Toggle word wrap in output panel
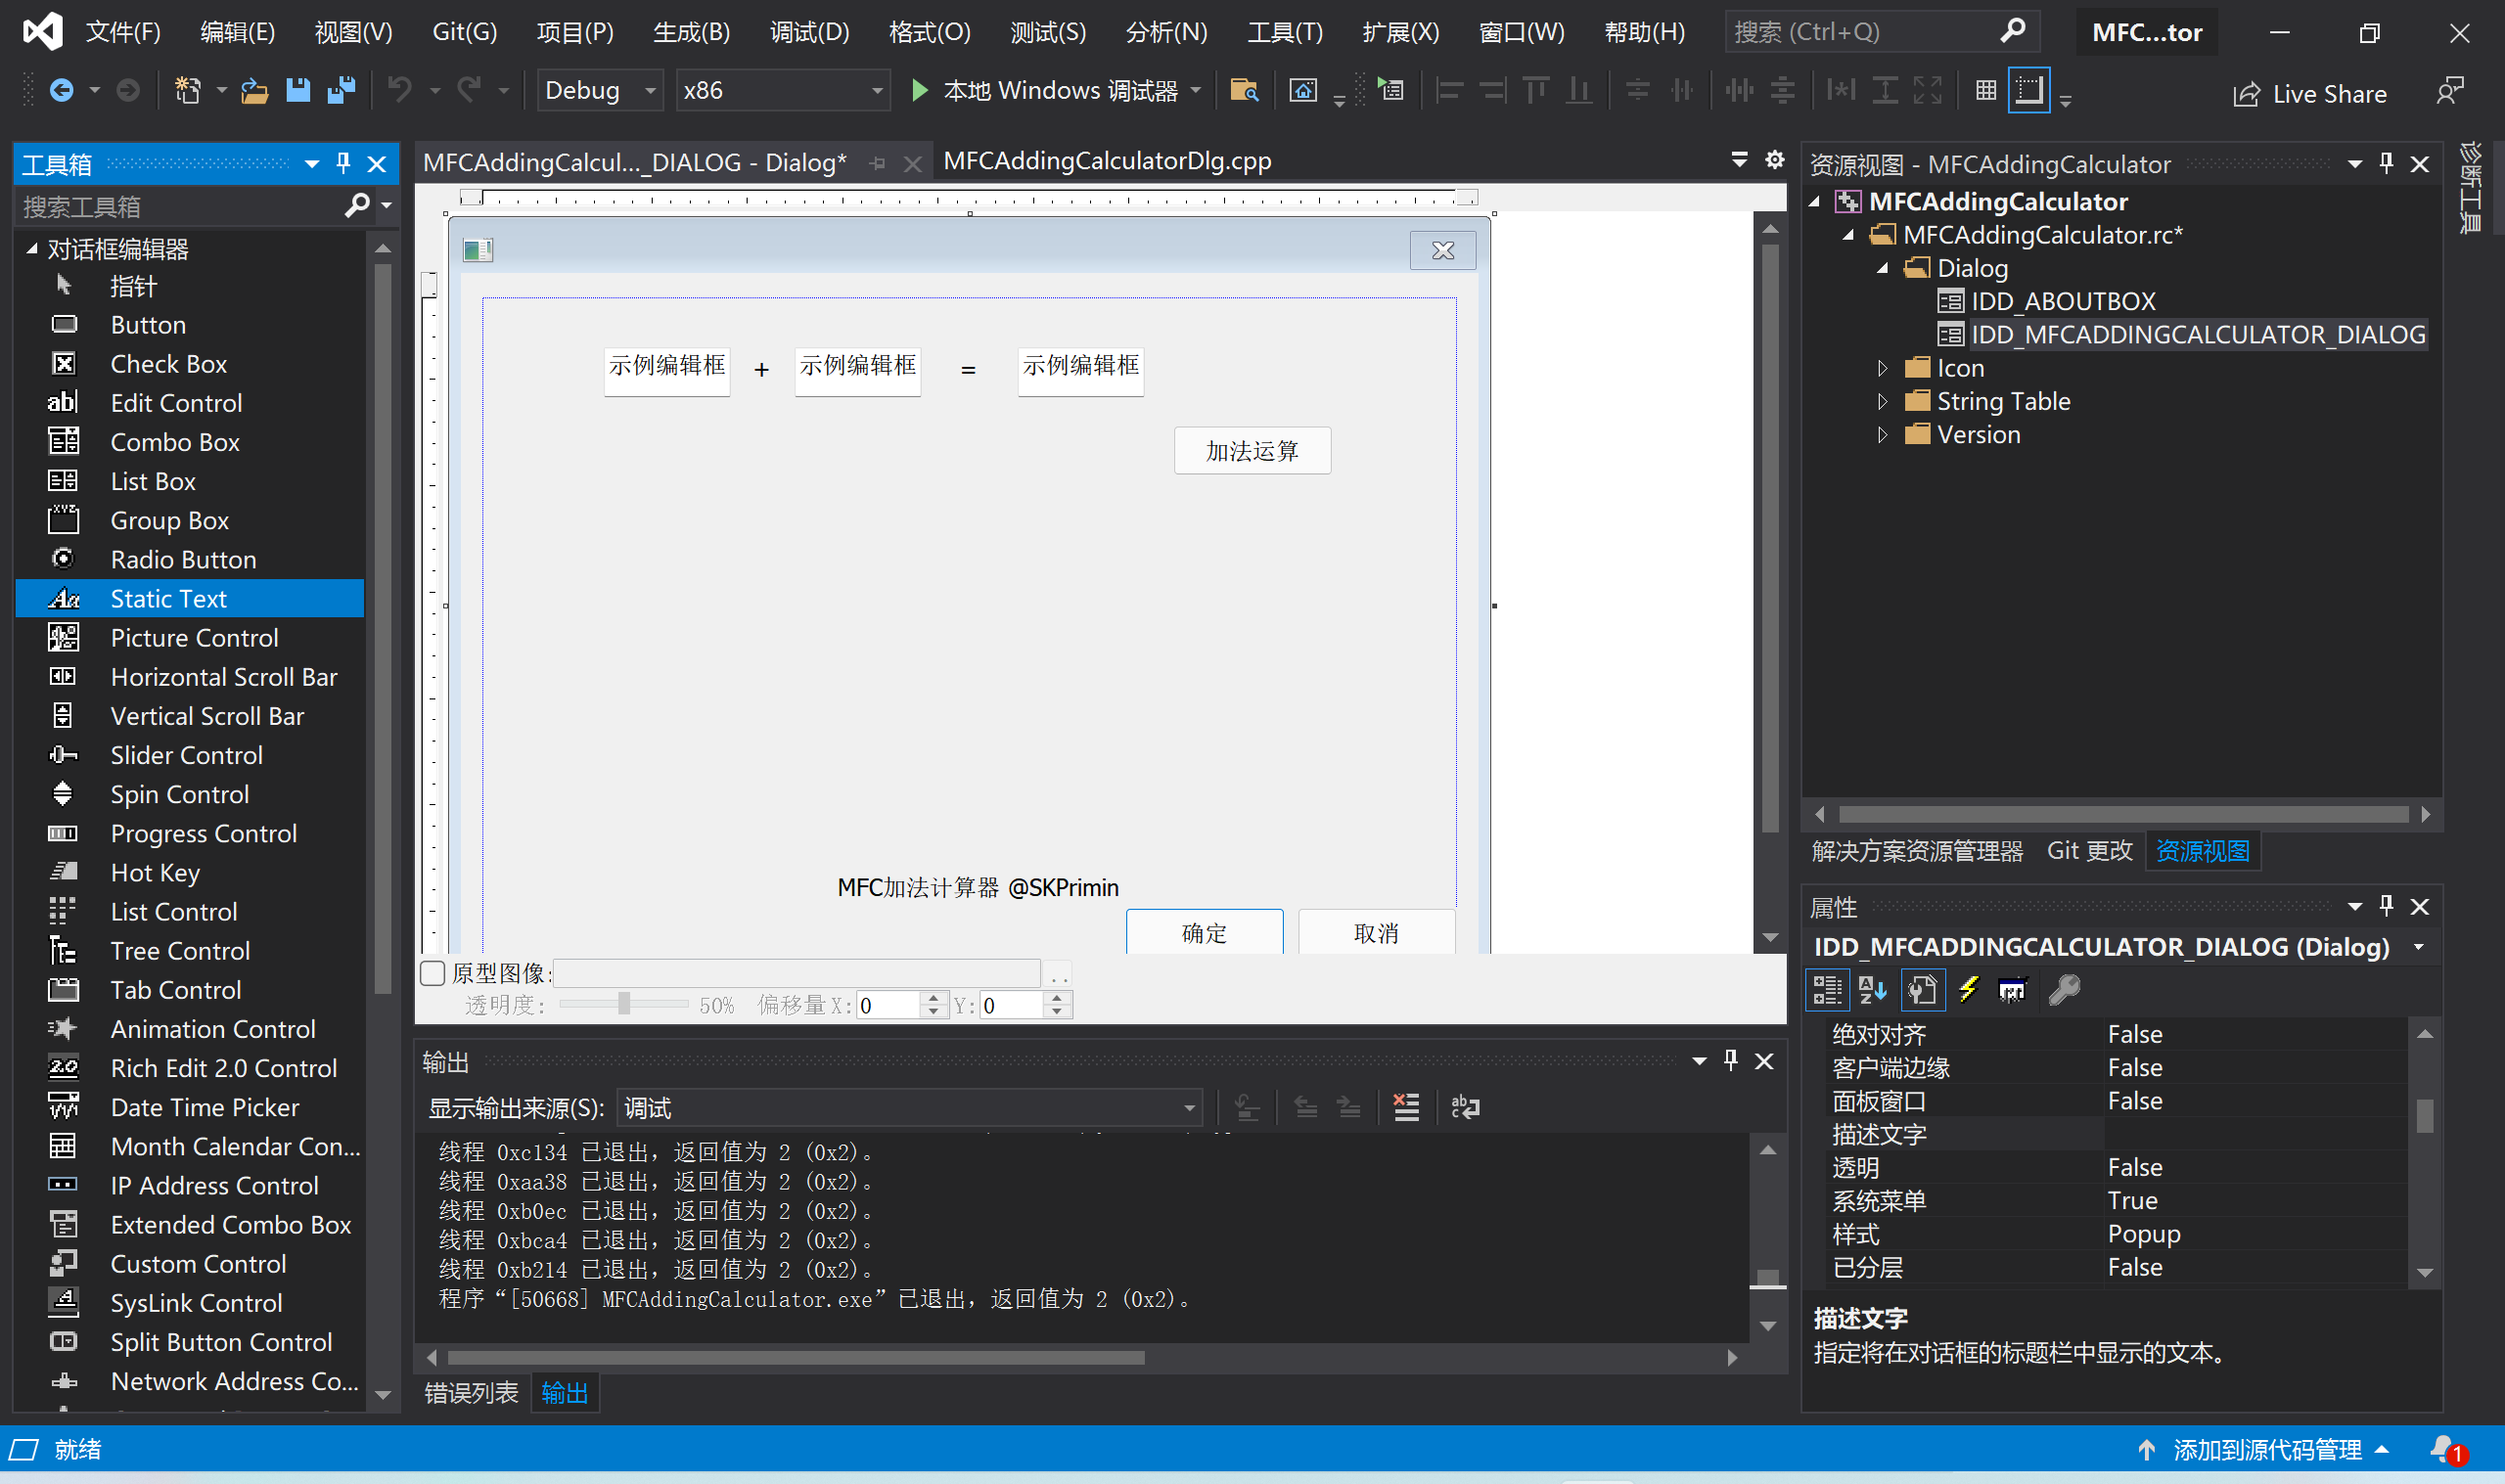This screenshot has height=1484, width=2505. pos(1465,1107)
